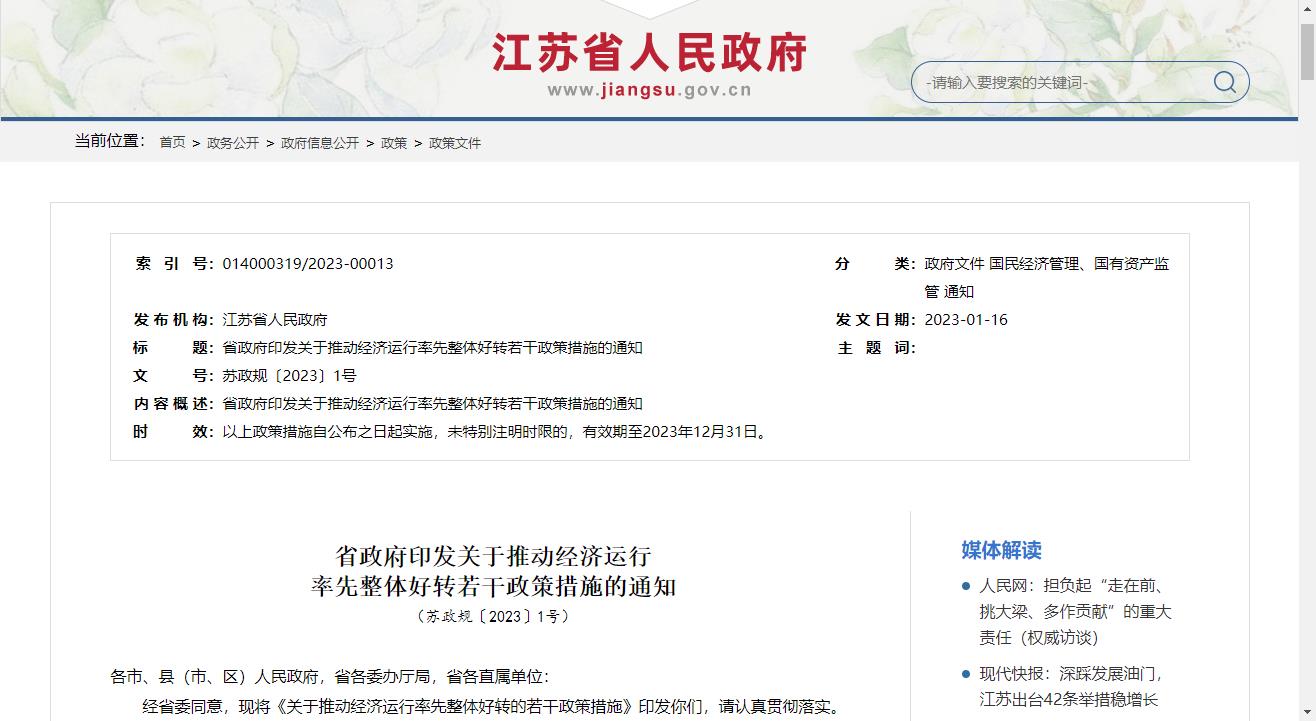
Task: Open 政务公开 breadcrumb link
Action: tap(233, 143)
